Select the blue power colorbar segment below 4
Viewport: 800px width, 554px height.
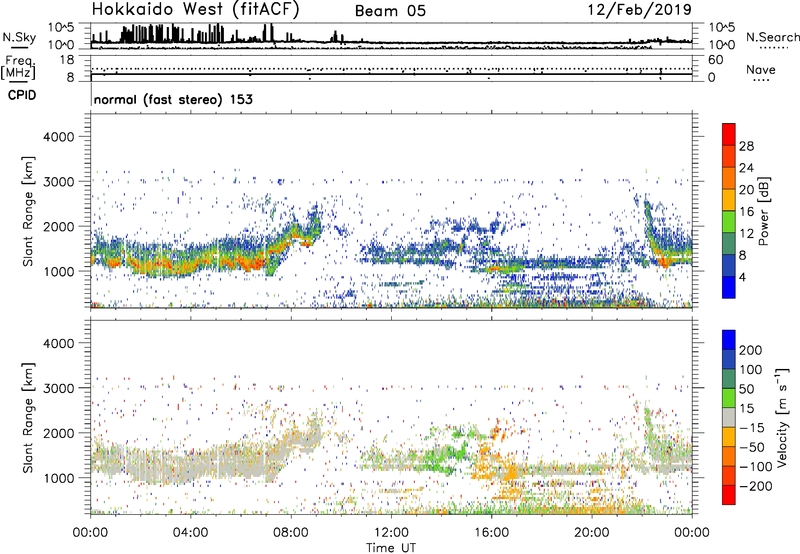[729, 287]
